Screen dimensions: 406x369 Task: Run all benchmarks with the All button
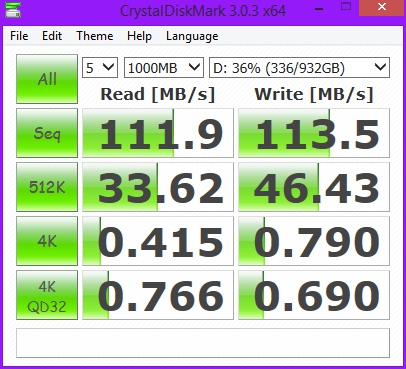click(47, 79)
